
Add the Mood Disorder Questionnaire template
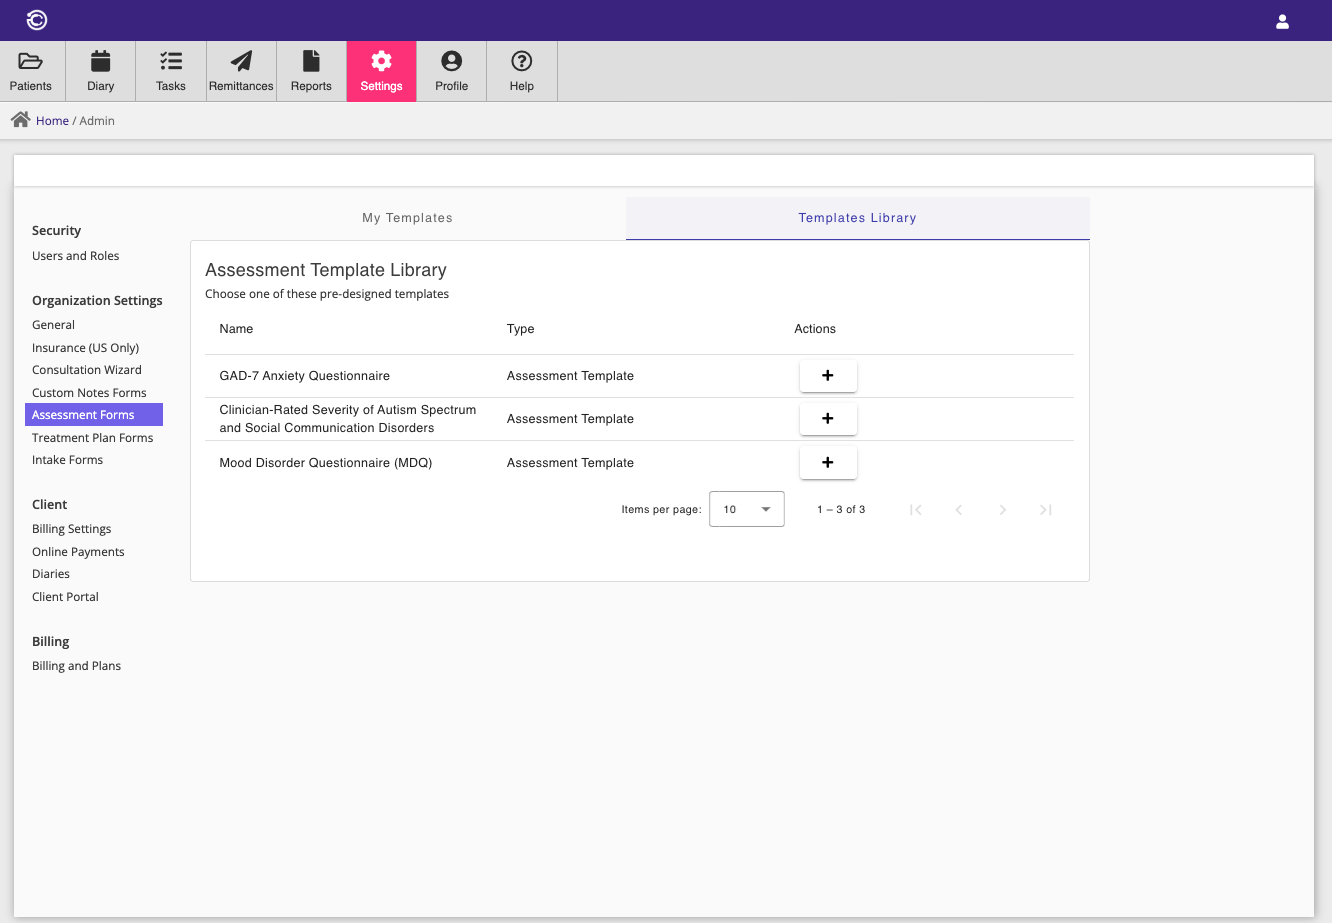click(828, 463)
